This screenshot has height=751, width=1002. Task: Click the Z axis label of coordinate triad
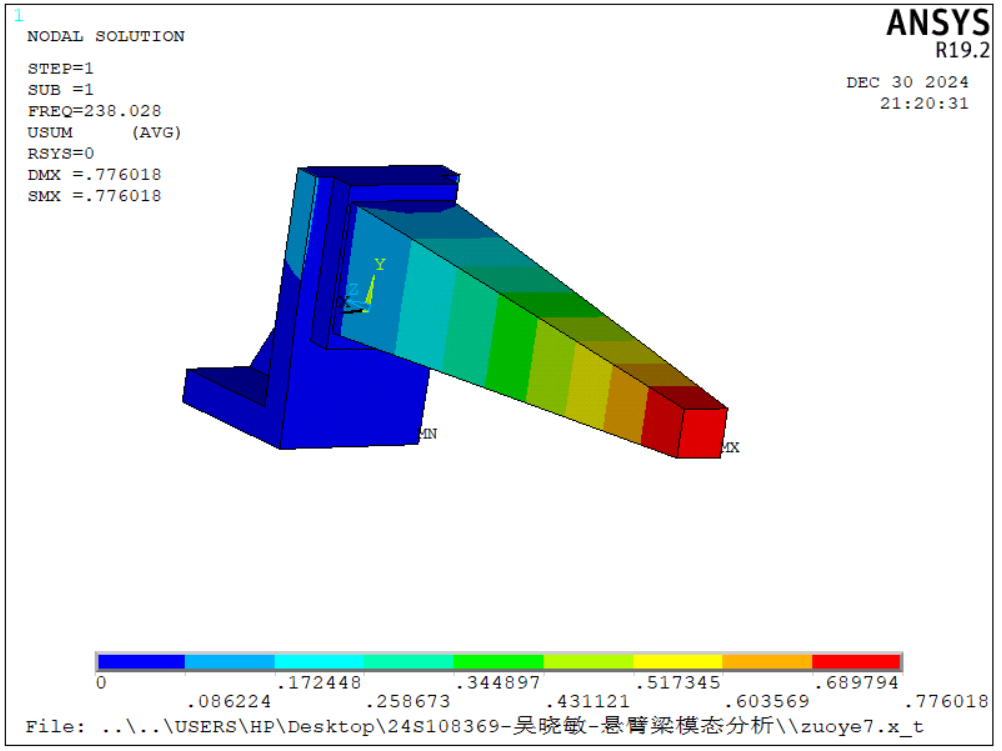point(353,290)
